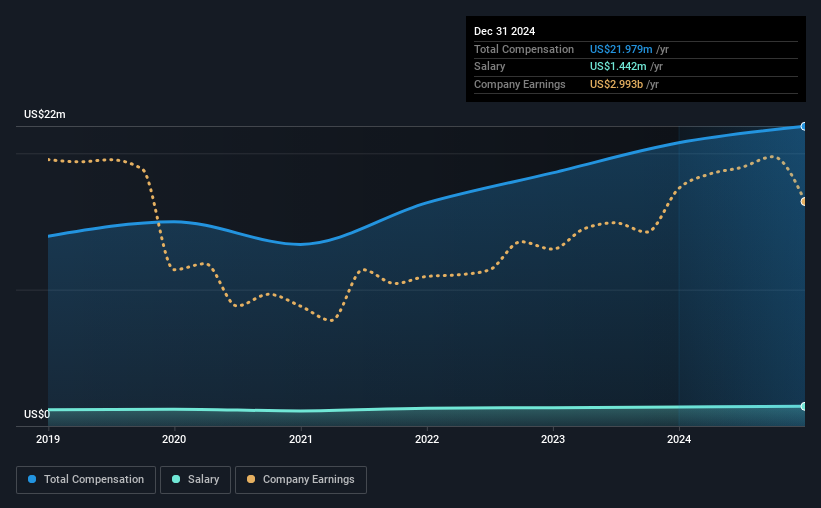Click the US$22m y-axis label
Screen dimensions: 821x508
coord(45,114)
